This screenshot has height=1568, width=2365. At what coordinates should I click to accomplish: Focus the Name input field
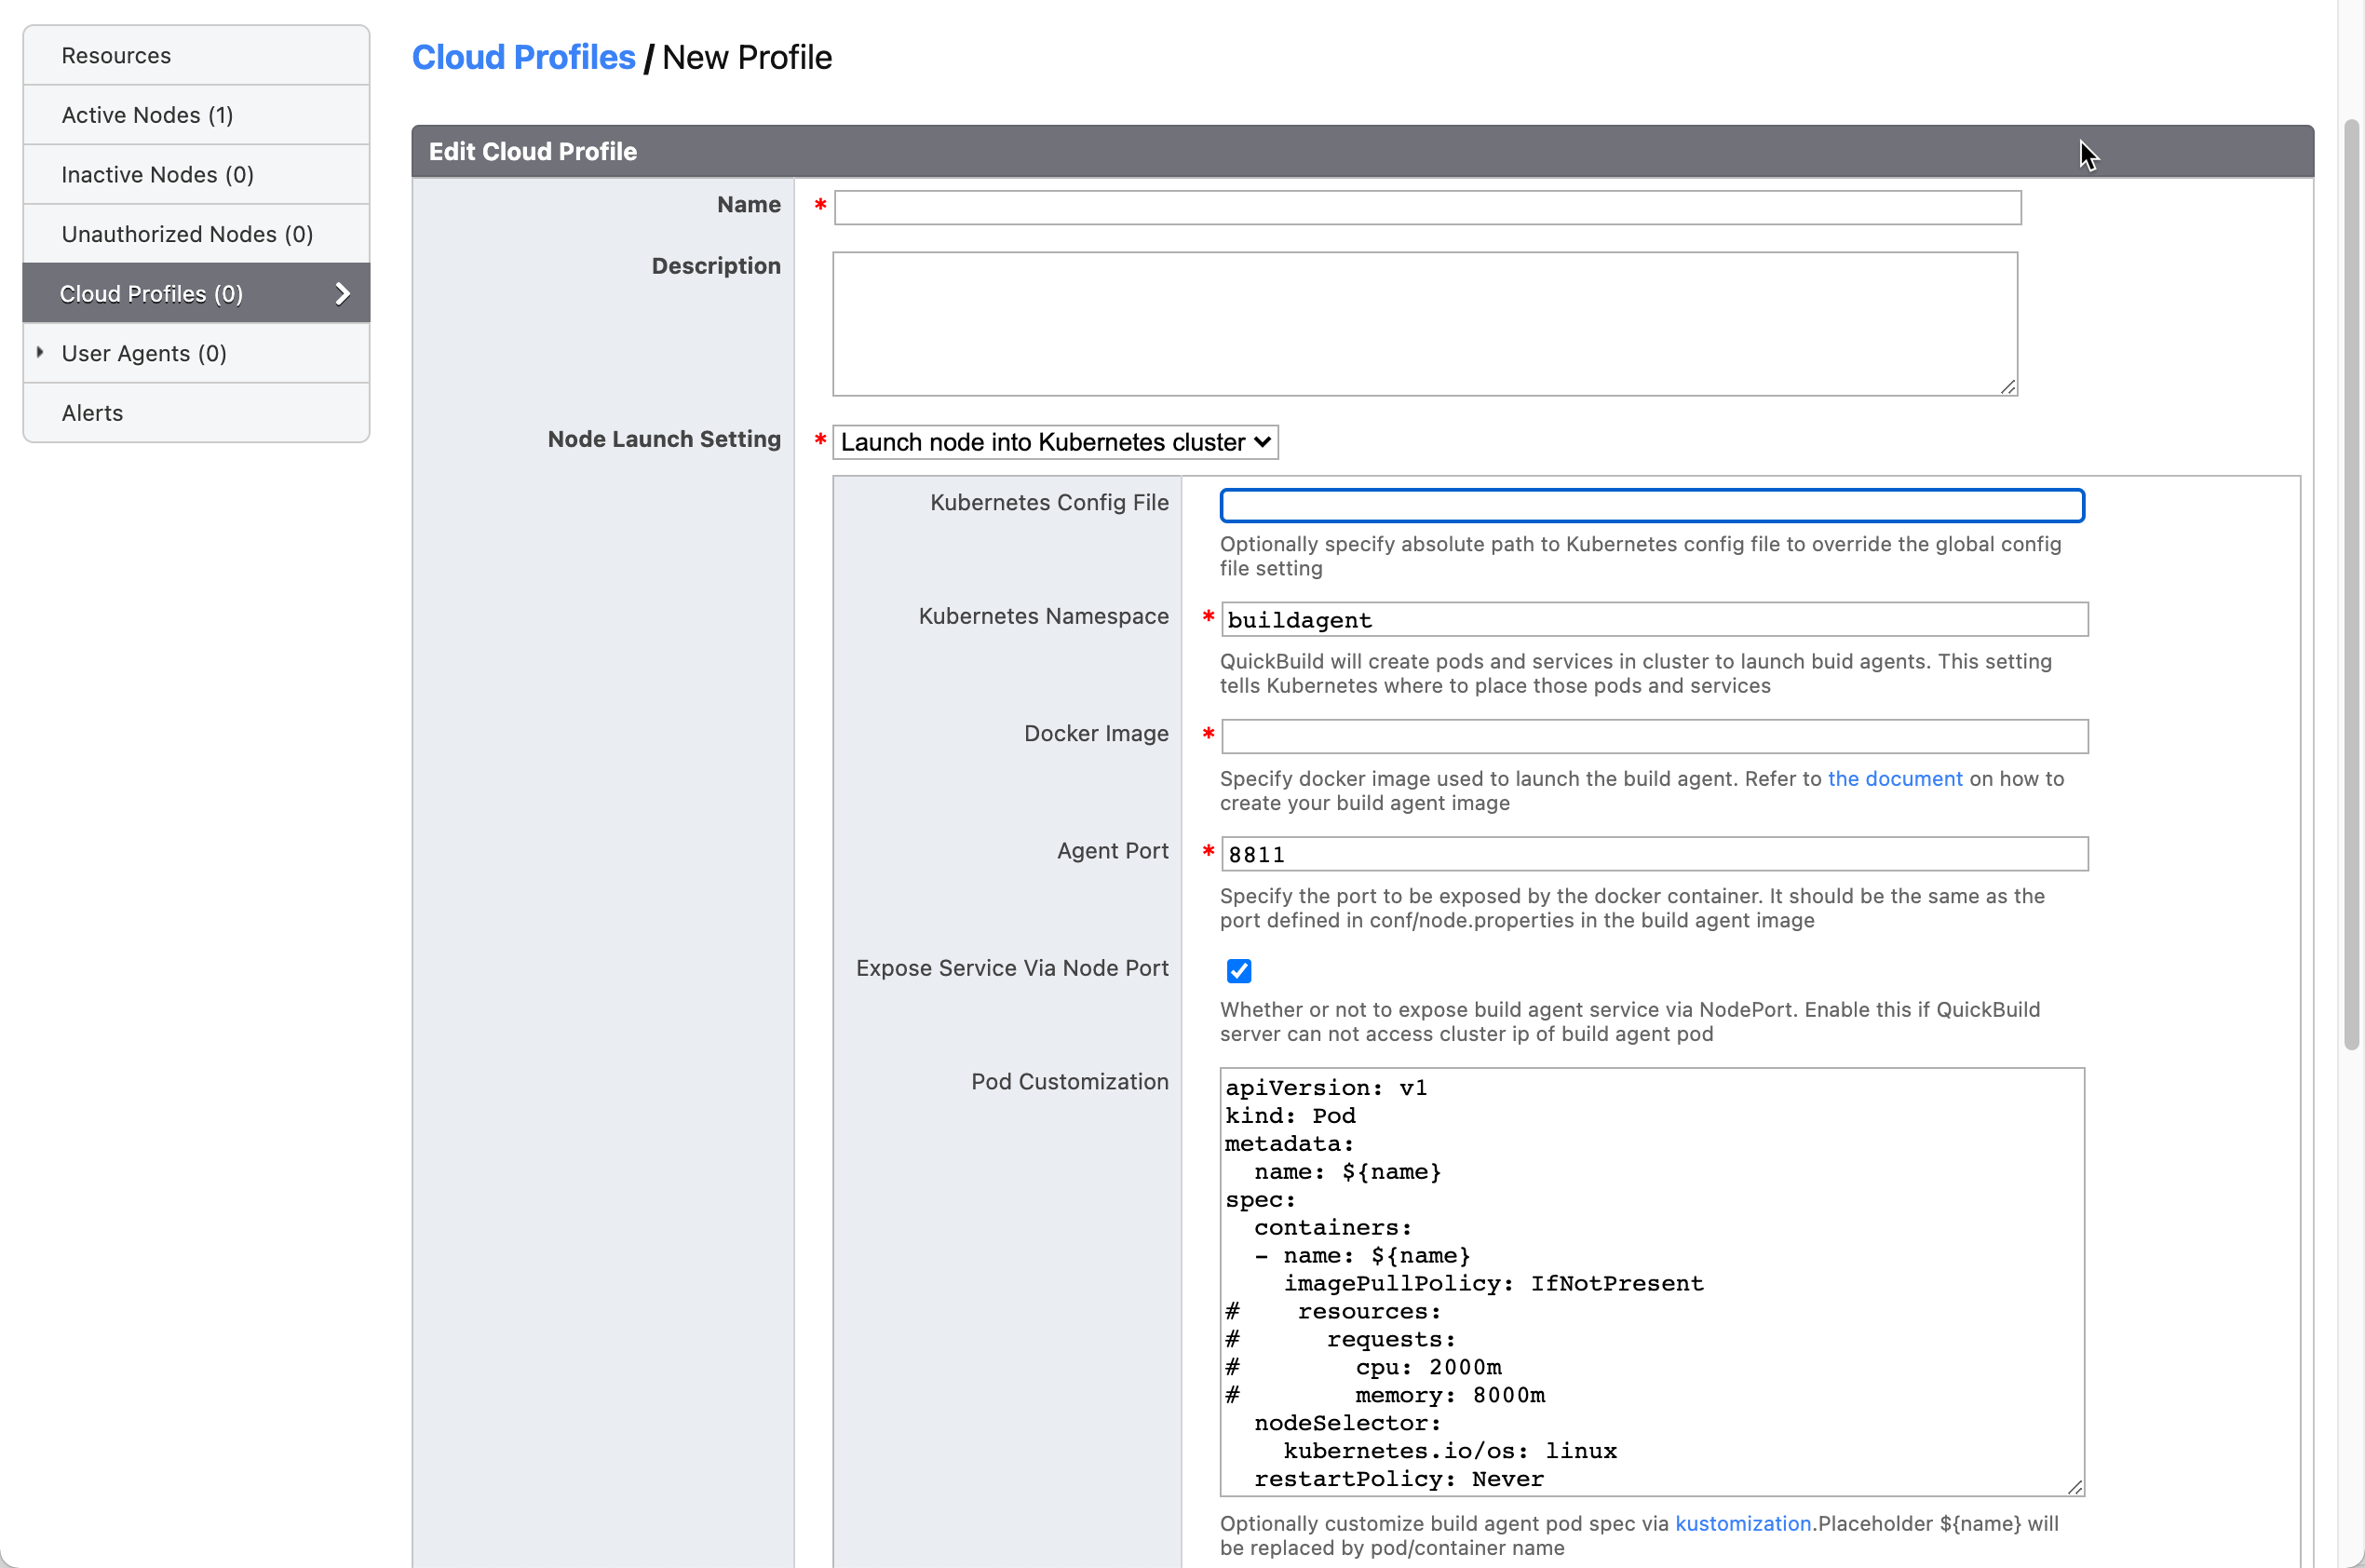point(1427,208)
